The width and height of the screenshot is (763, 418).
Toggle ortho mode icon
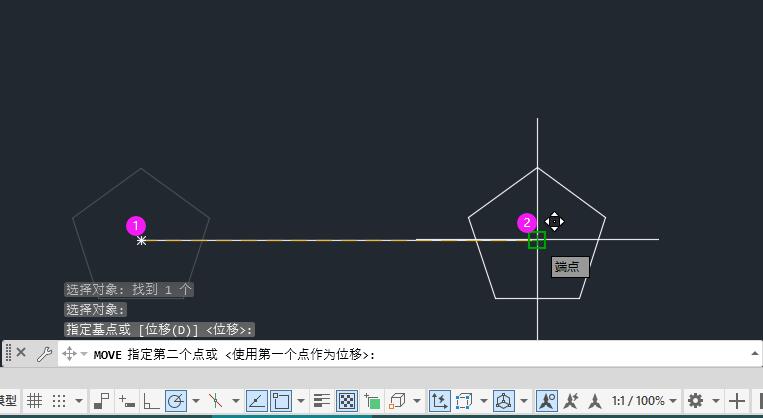click(151, 401)
